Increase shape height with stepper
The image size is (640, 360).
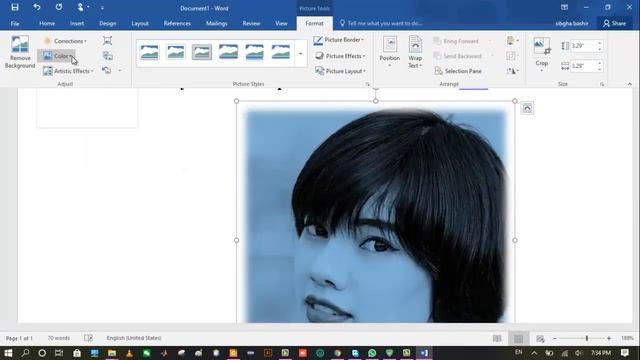pyautogui.click(x=600, y=43)
